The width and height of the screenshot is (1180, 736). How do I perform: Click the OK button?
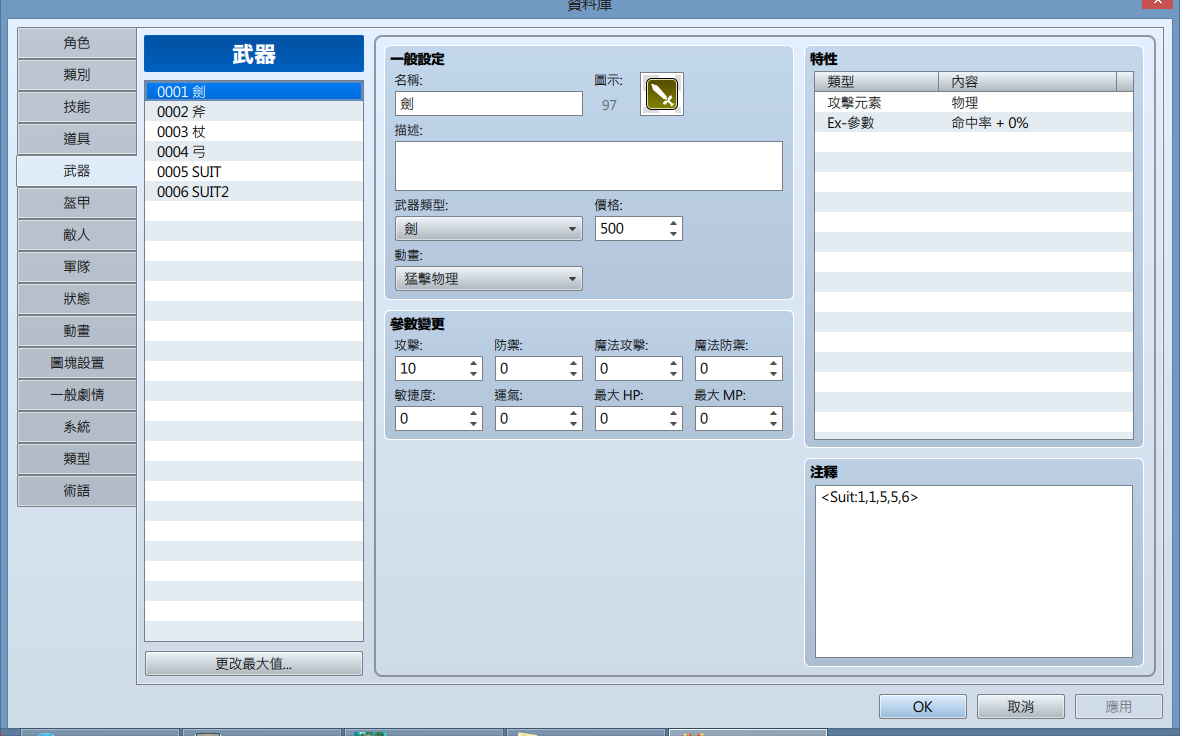click(x=923, y=707)
